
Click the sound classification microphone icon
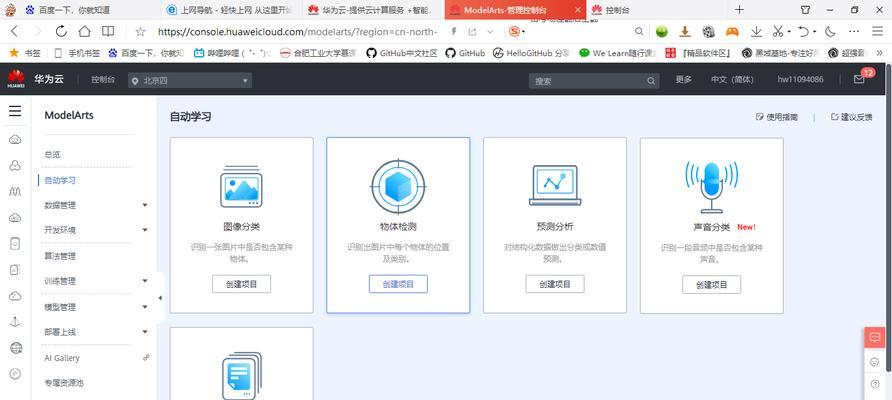point(711,185)
